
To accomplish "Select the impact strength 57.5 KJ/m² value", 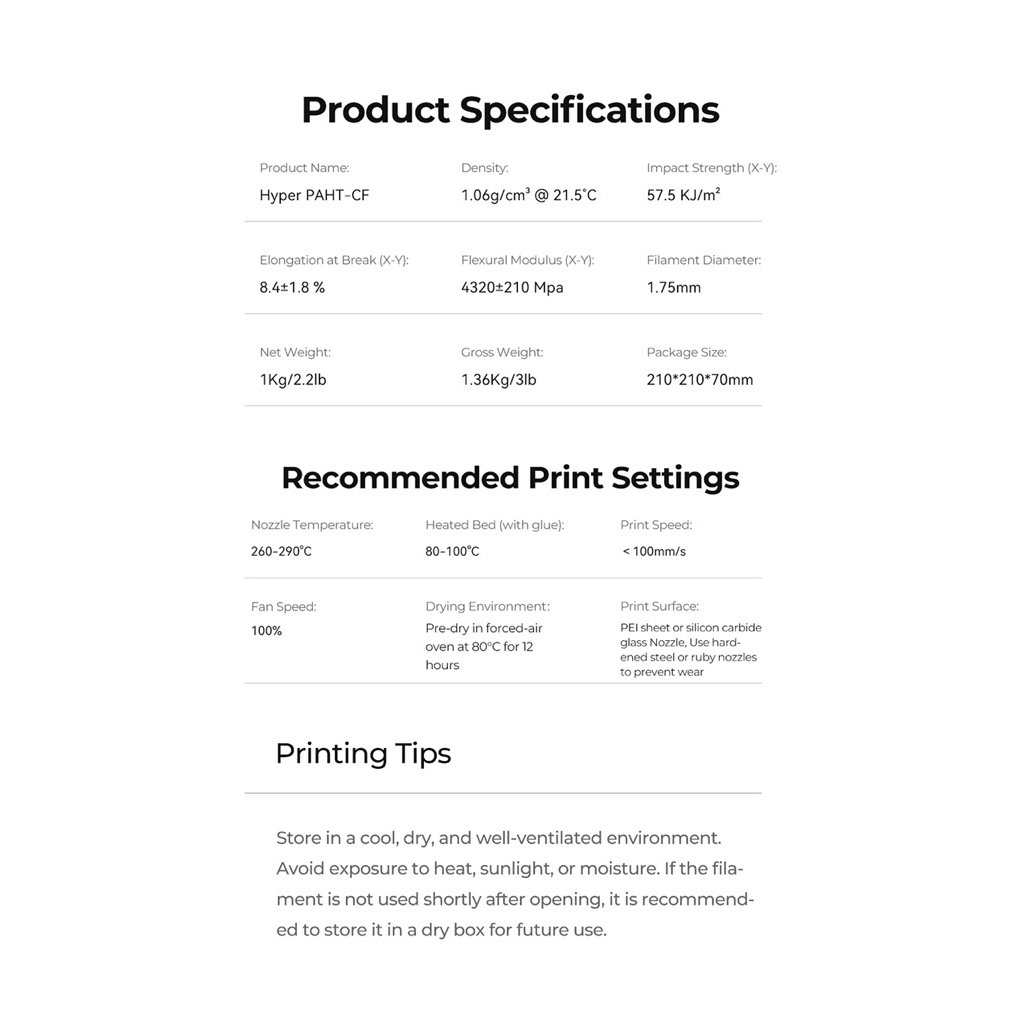I will point(683,195).
